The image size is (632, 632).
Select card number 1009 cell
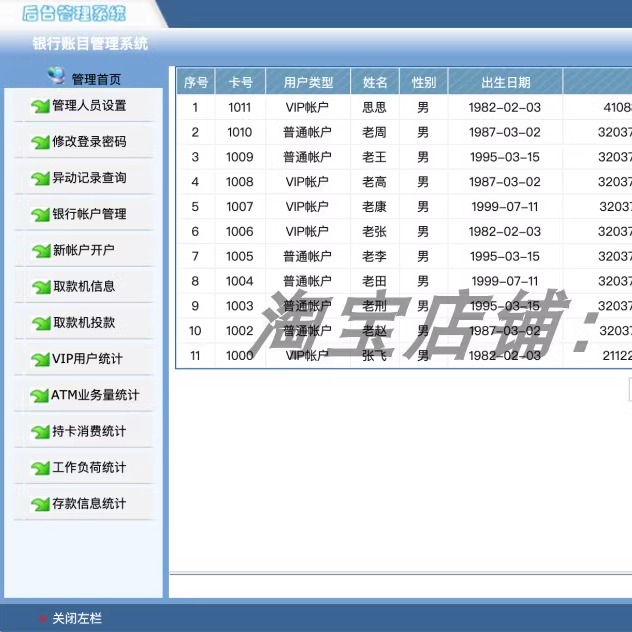240,157
